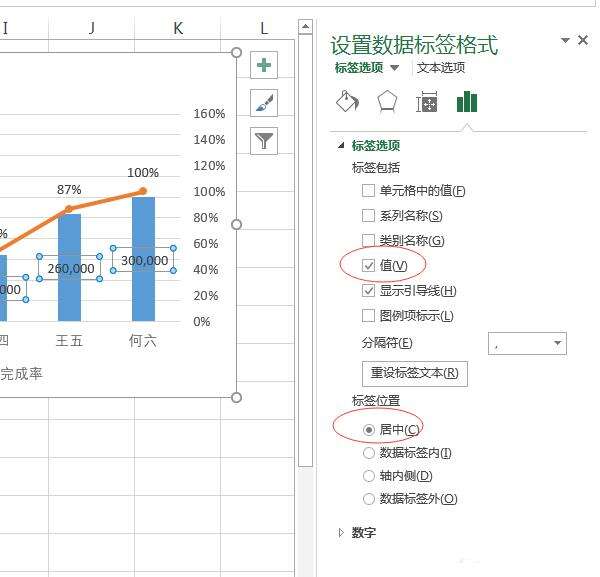The image size is (600, 577).
Task: Enable the 图例项标示(L) checkbox
Action: coord(368,316)
